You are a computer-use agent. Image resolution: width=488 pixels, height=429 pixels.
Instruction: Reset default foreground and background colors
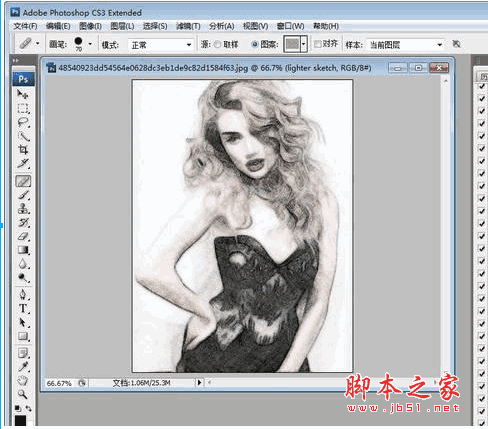click(x=17, y=408)
